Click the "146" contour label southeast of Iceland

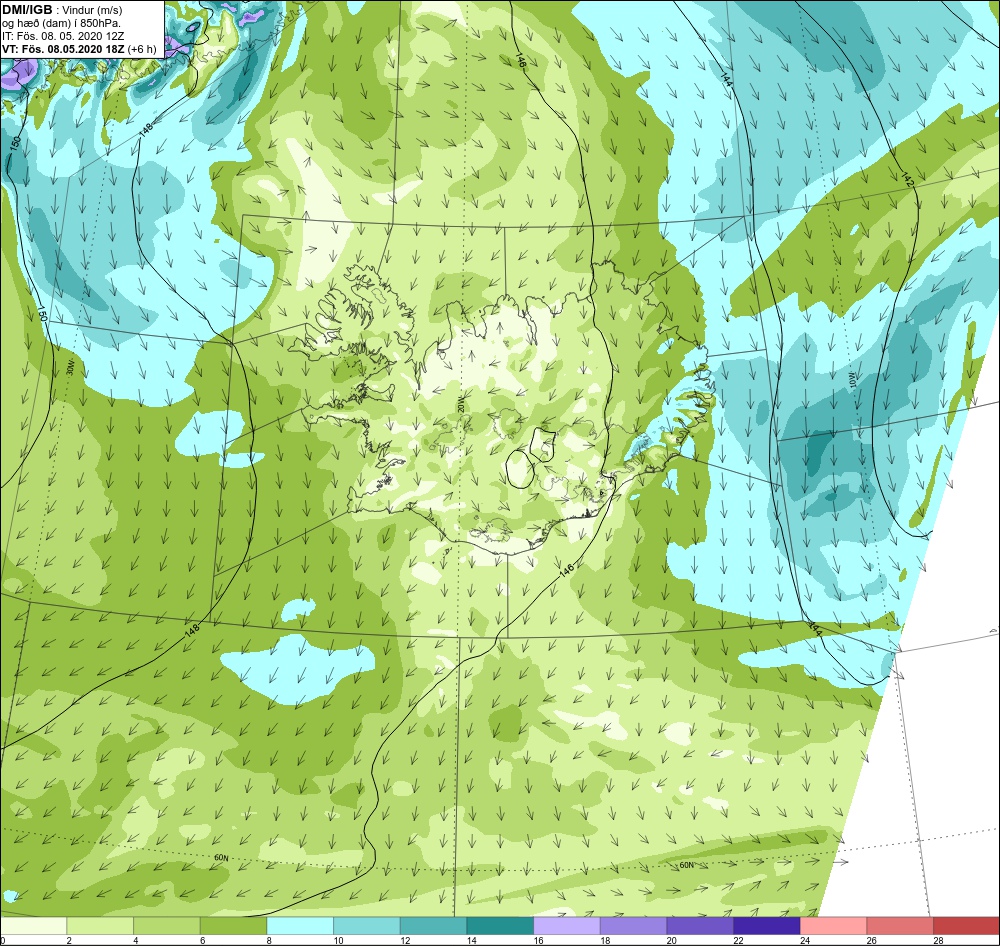coord(566,570)
